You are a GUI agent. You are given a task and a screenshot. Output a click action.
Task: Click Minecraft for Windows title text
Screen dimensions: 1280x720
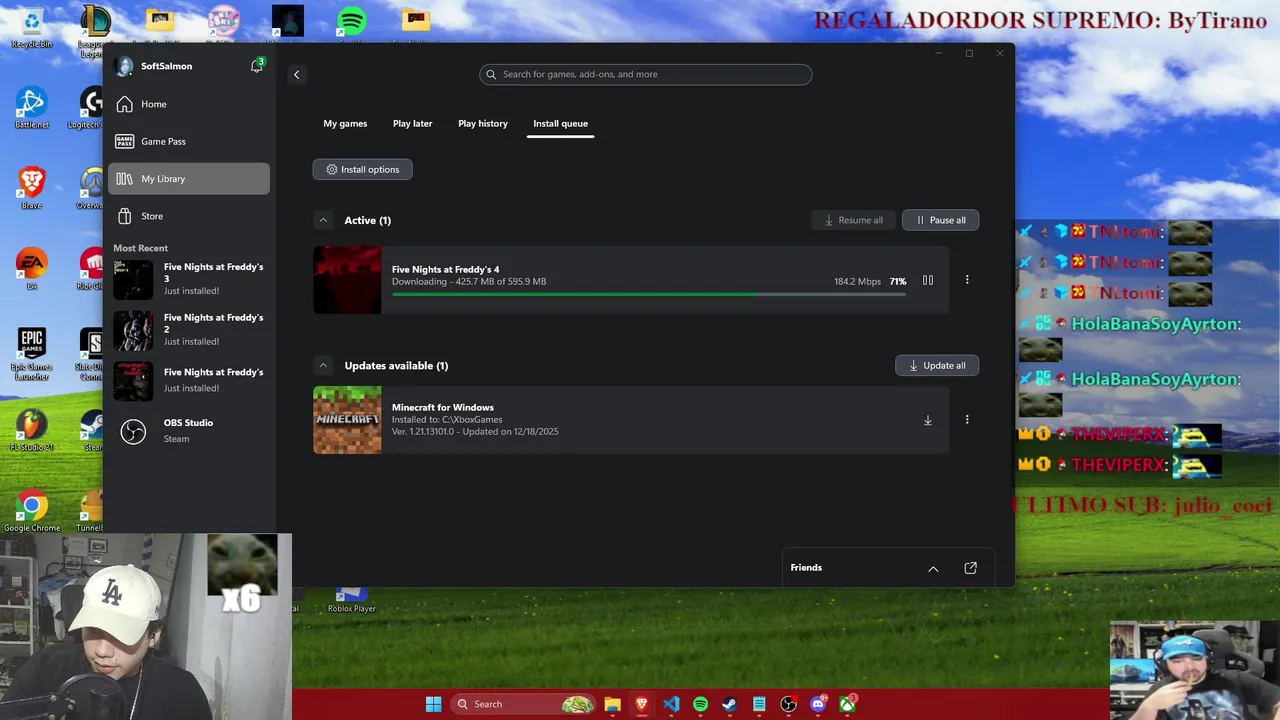click(x=443, y=407)
